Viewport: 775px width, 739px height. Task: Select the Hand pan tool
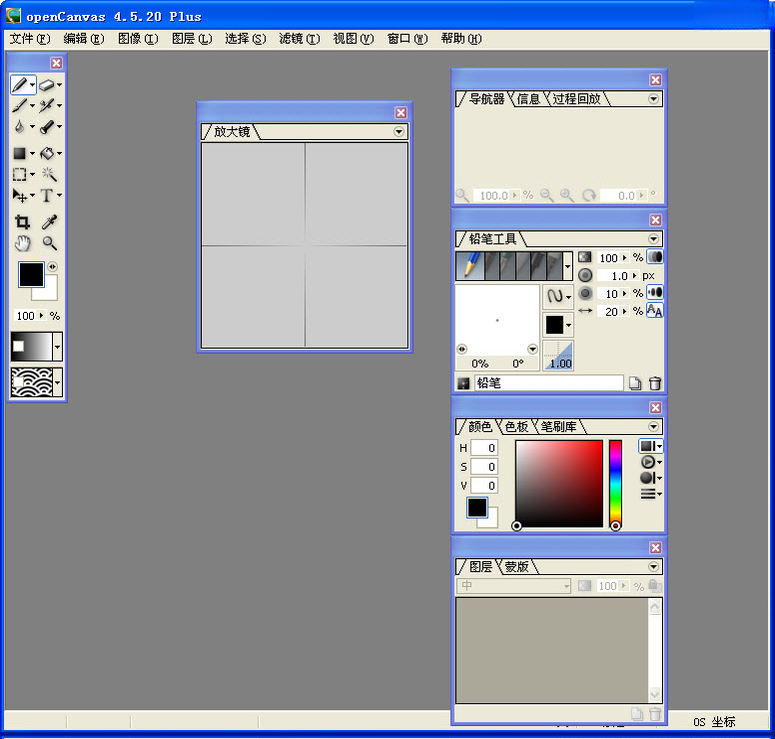(x=22, y=243)
